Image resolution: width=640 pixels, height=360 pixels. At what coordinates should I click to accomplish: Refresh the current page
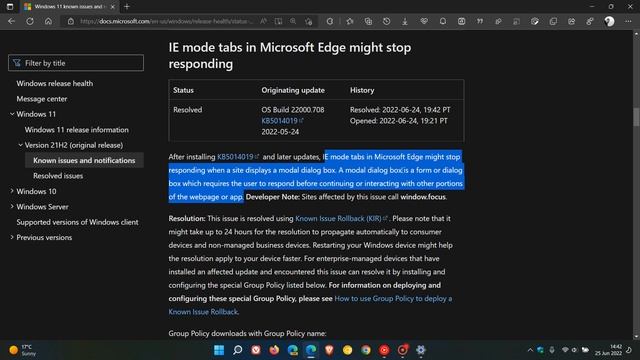(x=30, y=21)
